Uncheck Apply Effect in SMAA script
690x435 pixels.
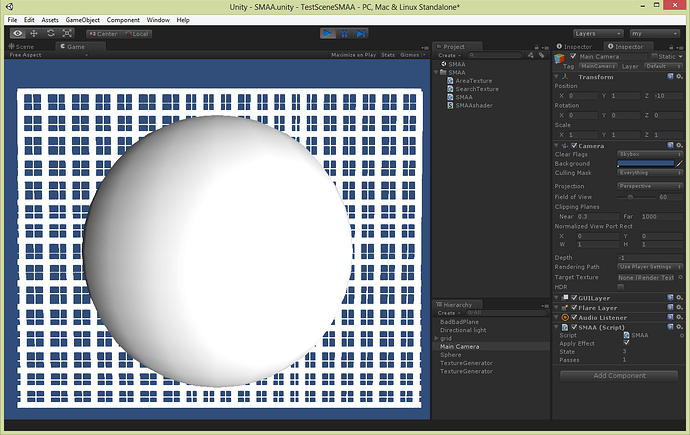point(626,343)
